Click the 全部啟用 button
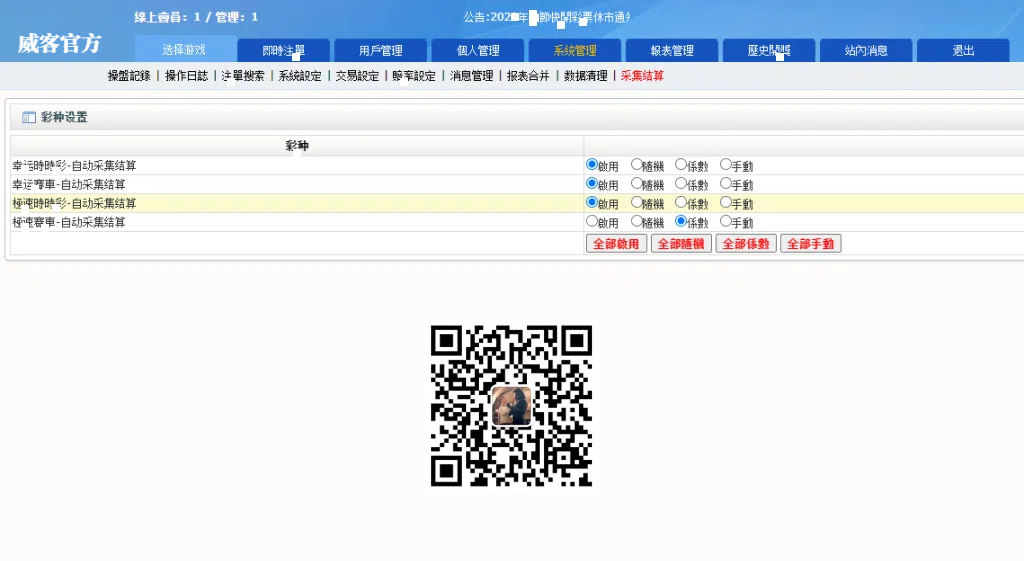Screen dimensions: 1024x561 point(616,244)
